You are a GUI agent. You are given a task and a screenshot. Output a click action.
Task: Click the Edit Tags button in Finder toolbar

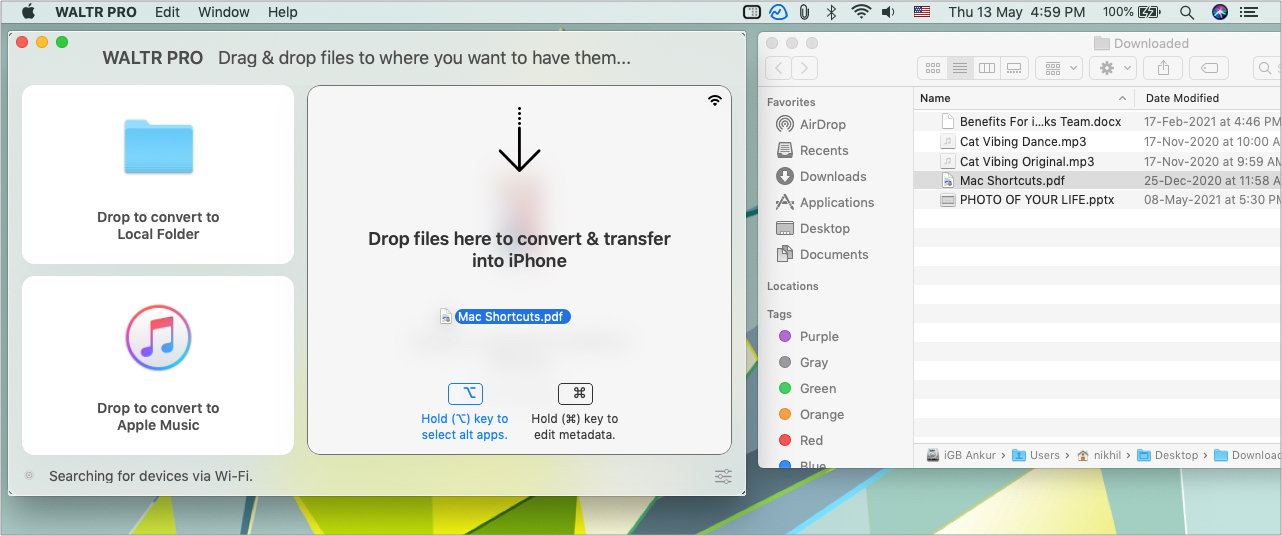point(1209,68)
